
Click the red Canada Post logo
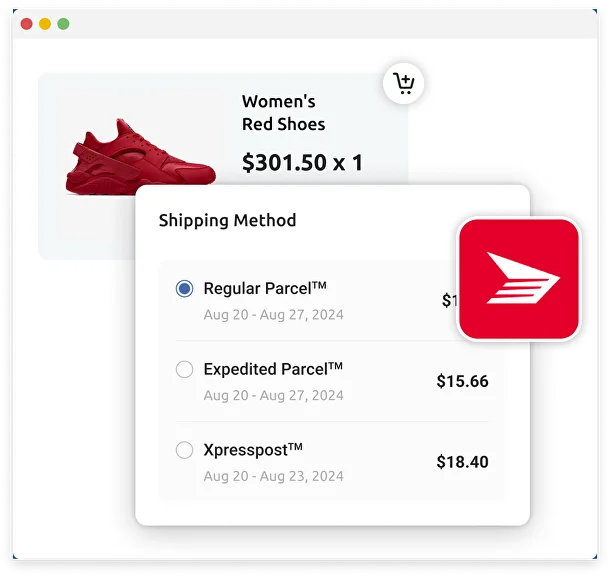tap(519, 279)
